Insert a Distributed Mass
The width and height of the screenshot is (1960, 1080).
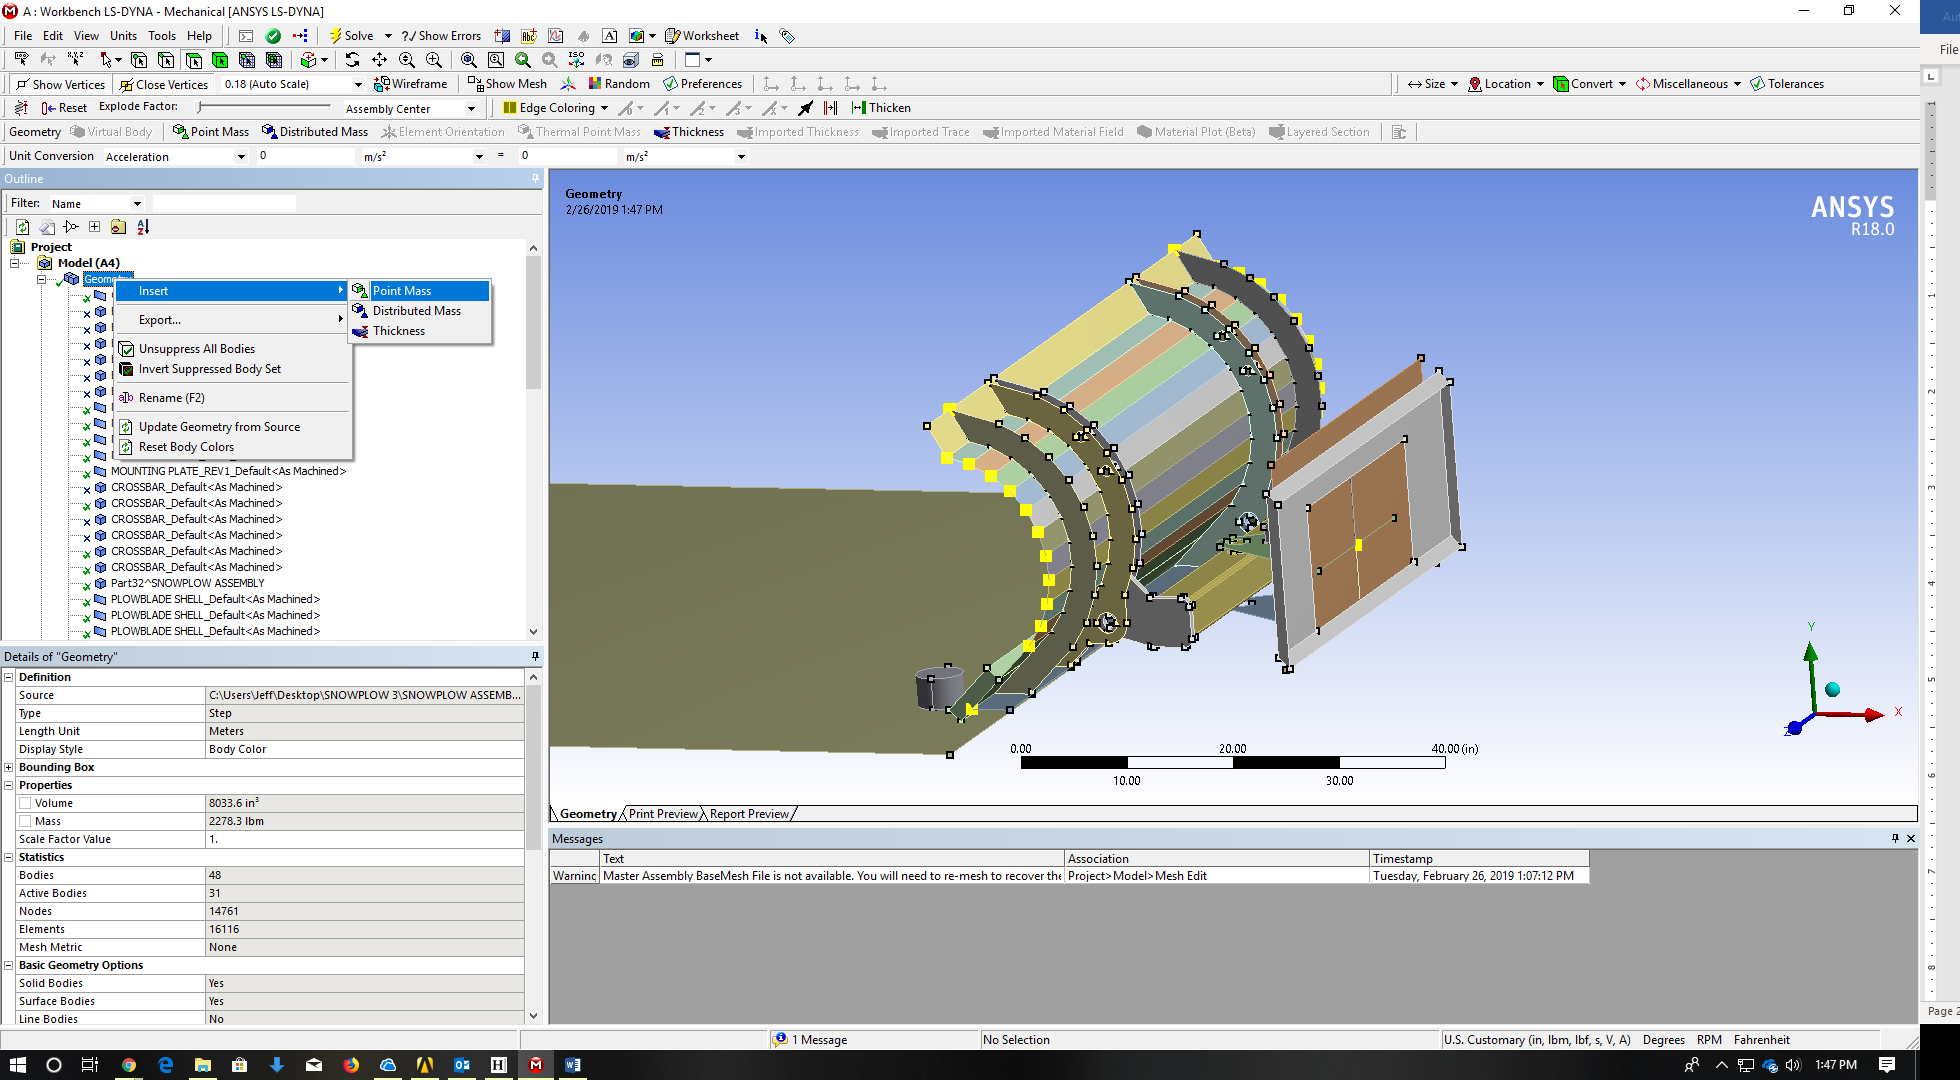(x=414, y=310)
